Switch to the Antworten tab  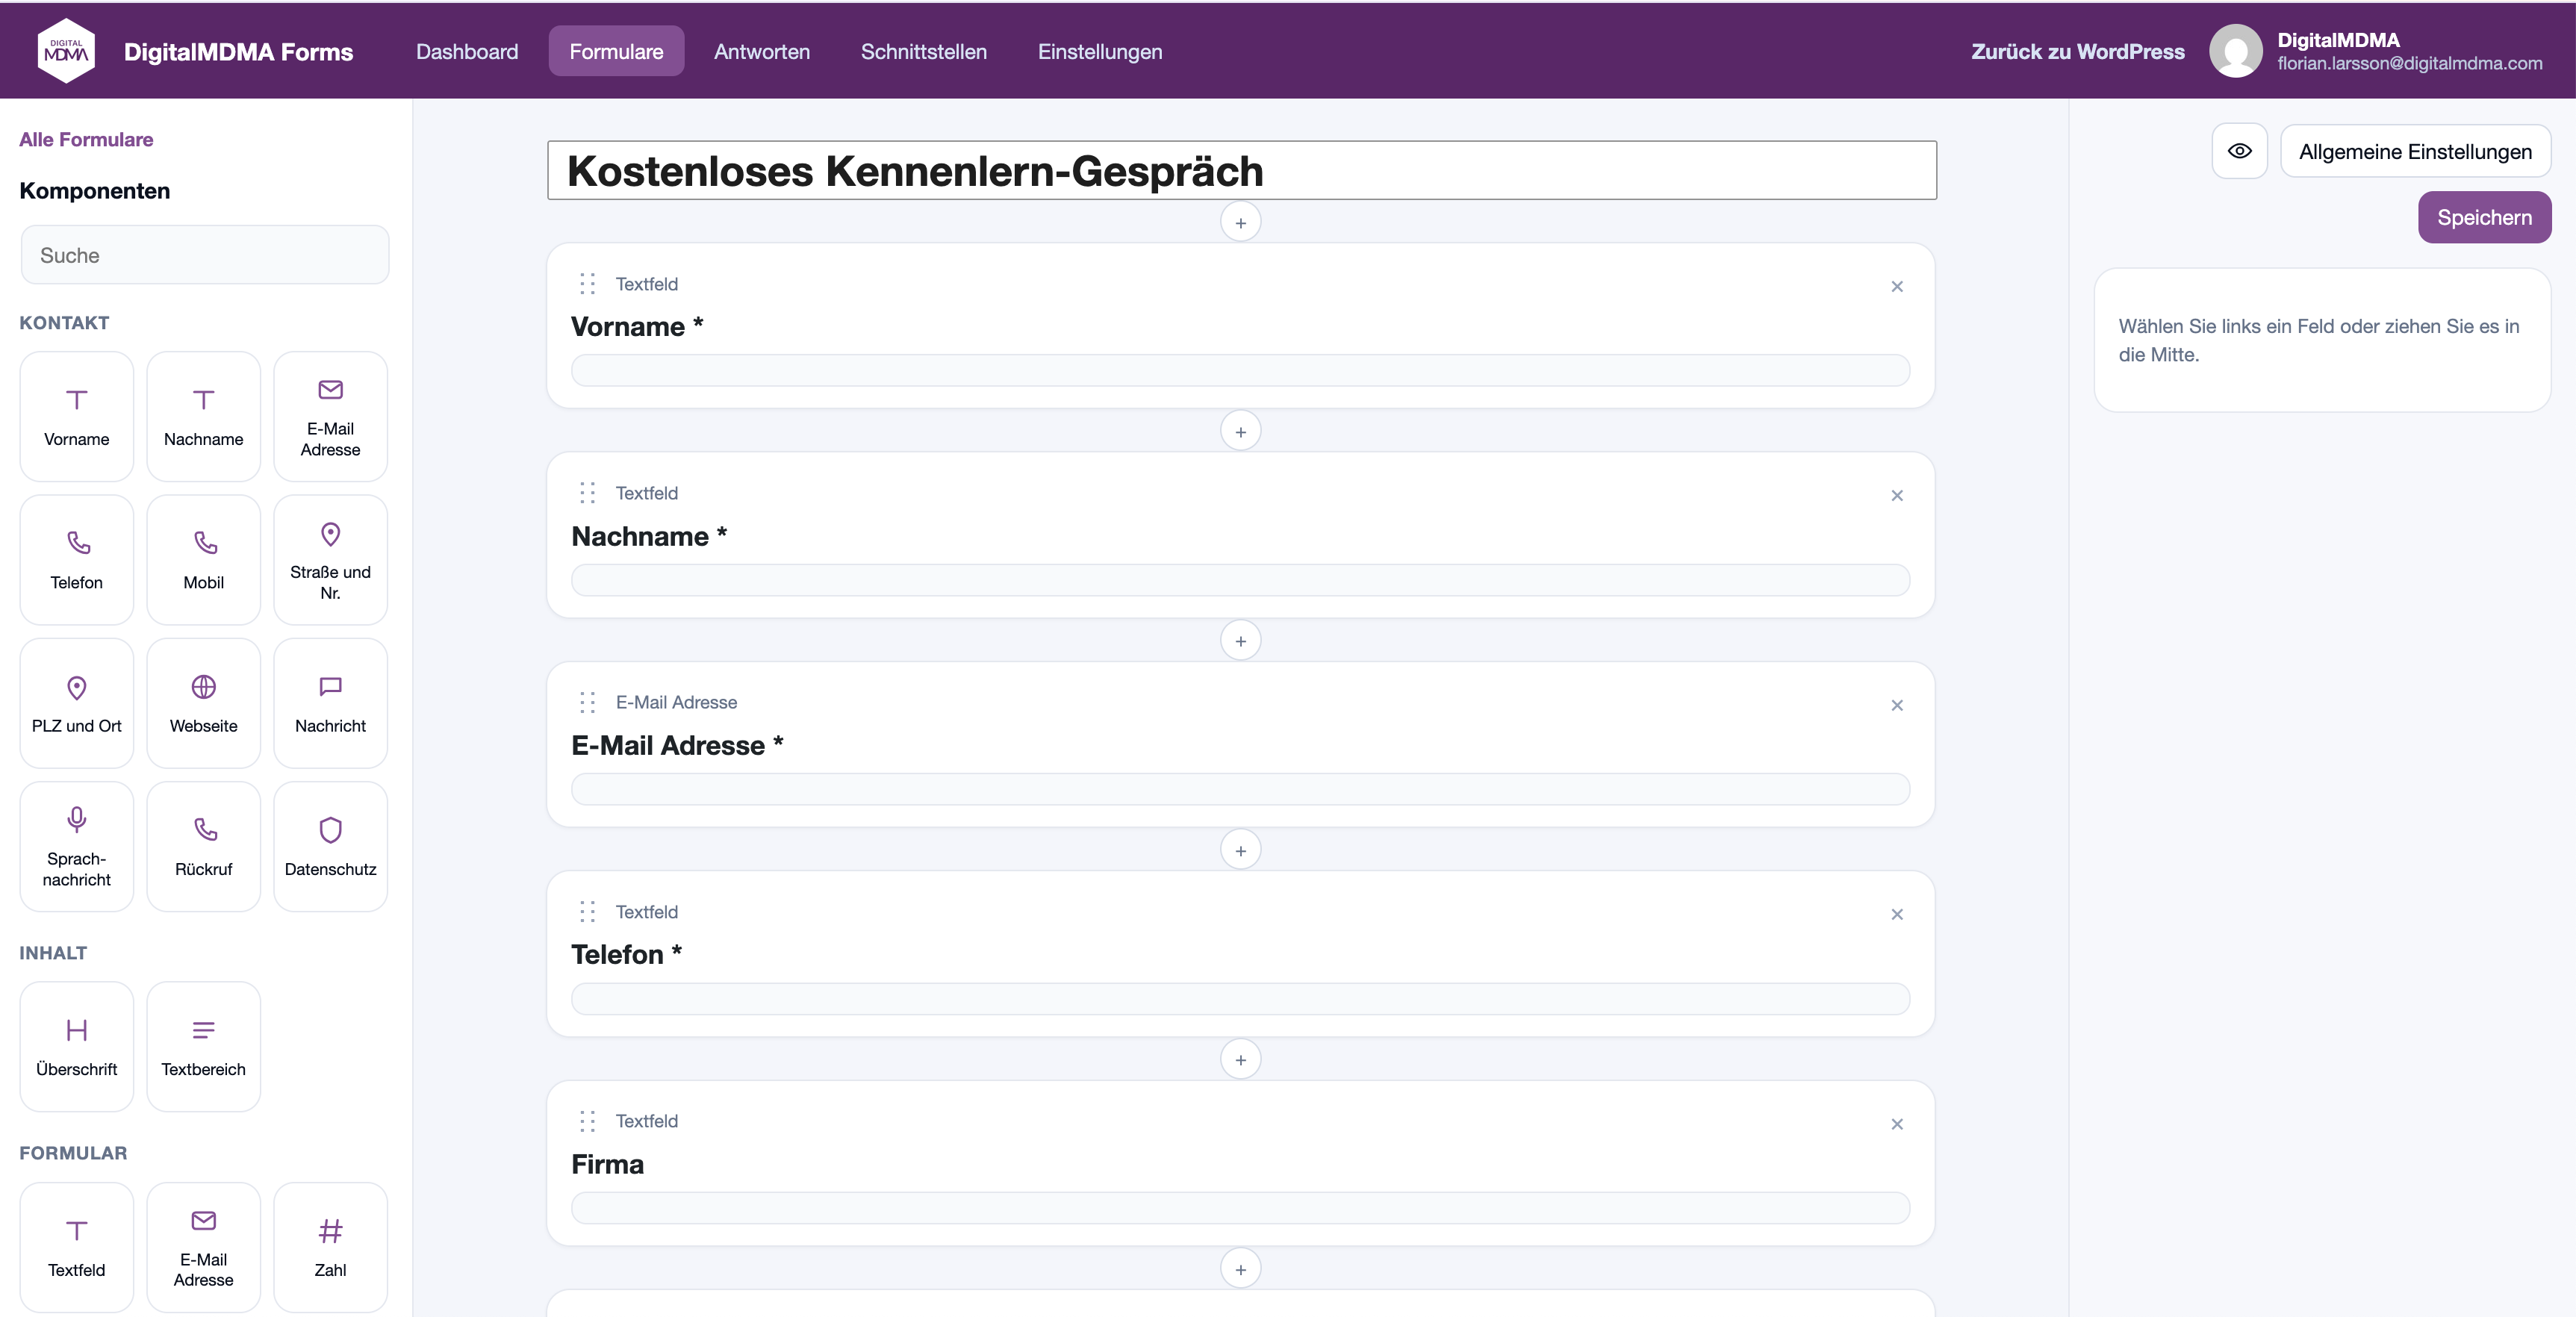(x=762, y=51)
